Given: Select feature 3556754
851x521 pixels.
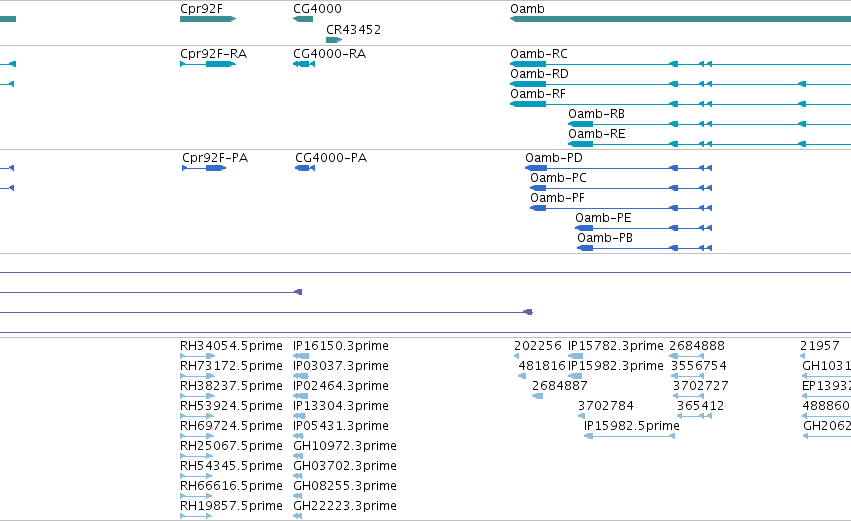Looking at the screenshot, I should 688,376.
